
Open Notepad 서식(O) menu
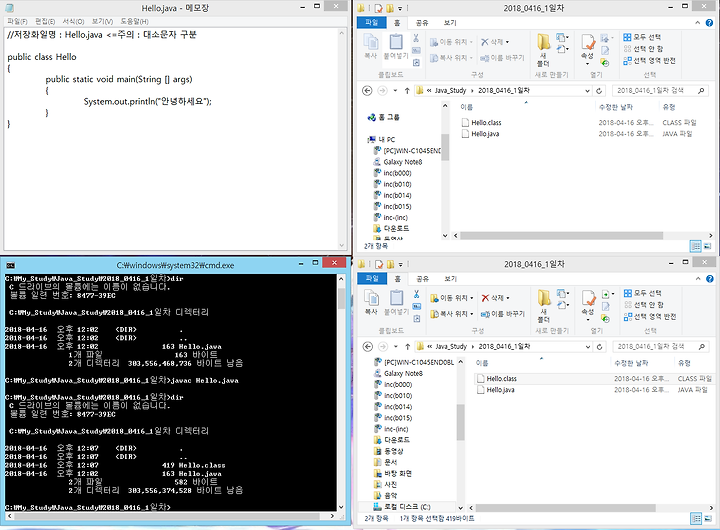tap(73, 22)
